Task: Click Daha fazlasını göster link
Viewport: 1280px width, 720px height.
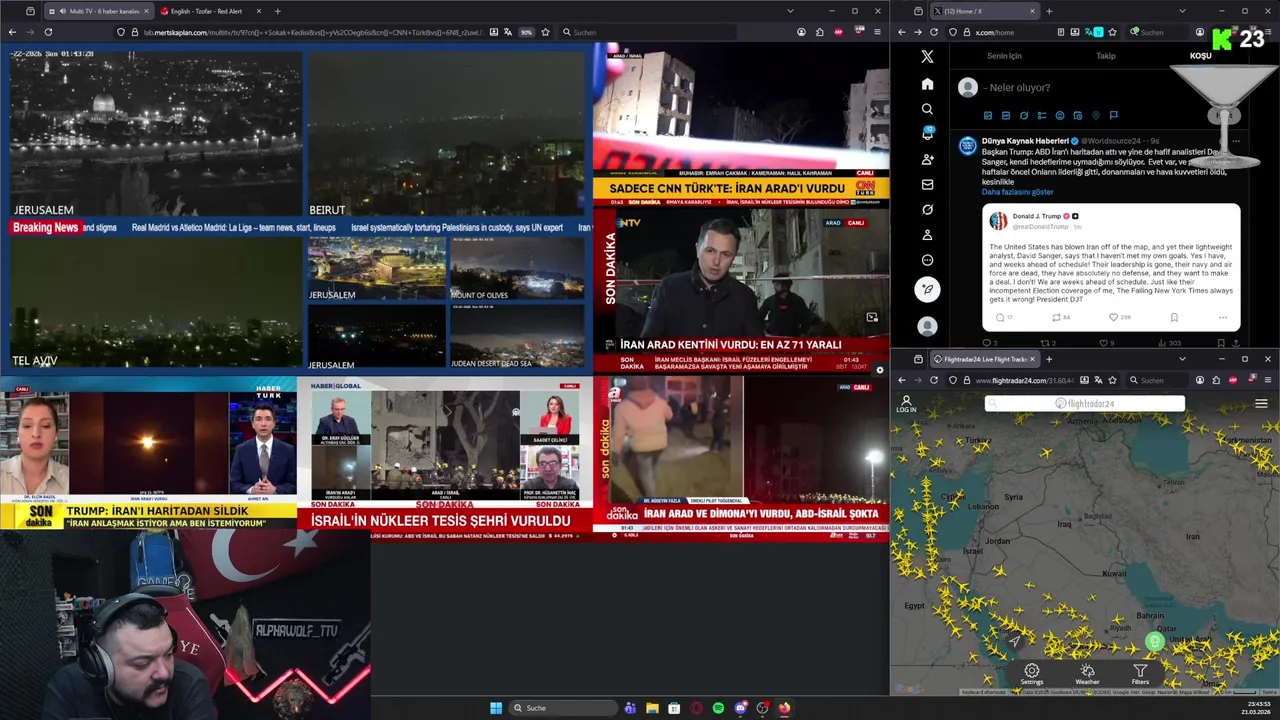Action: click(1017, 192)
